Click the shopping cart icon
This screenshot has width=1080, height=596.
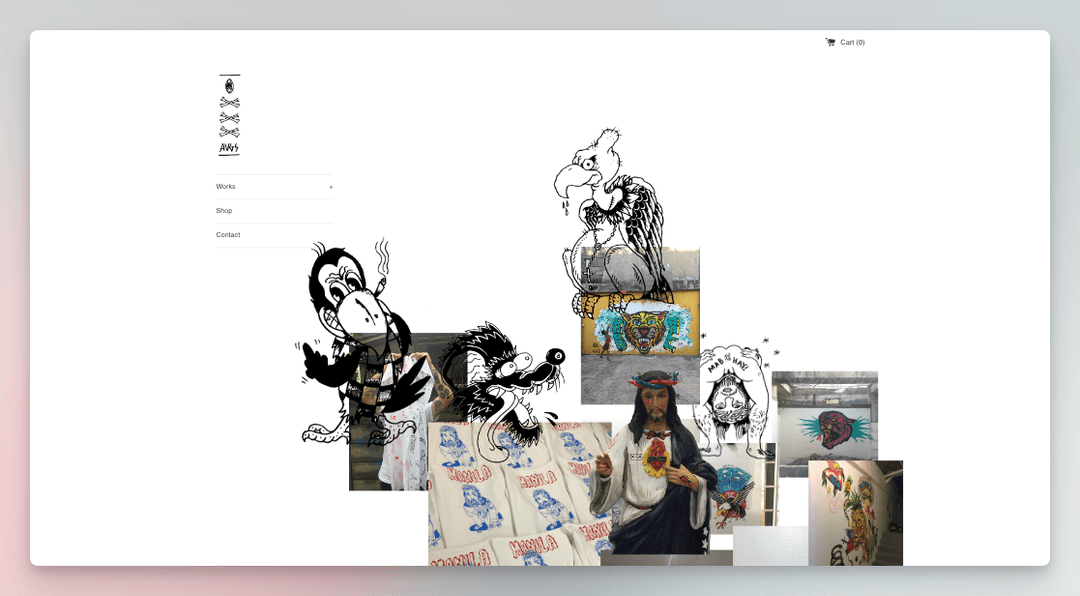click(830, 42)
